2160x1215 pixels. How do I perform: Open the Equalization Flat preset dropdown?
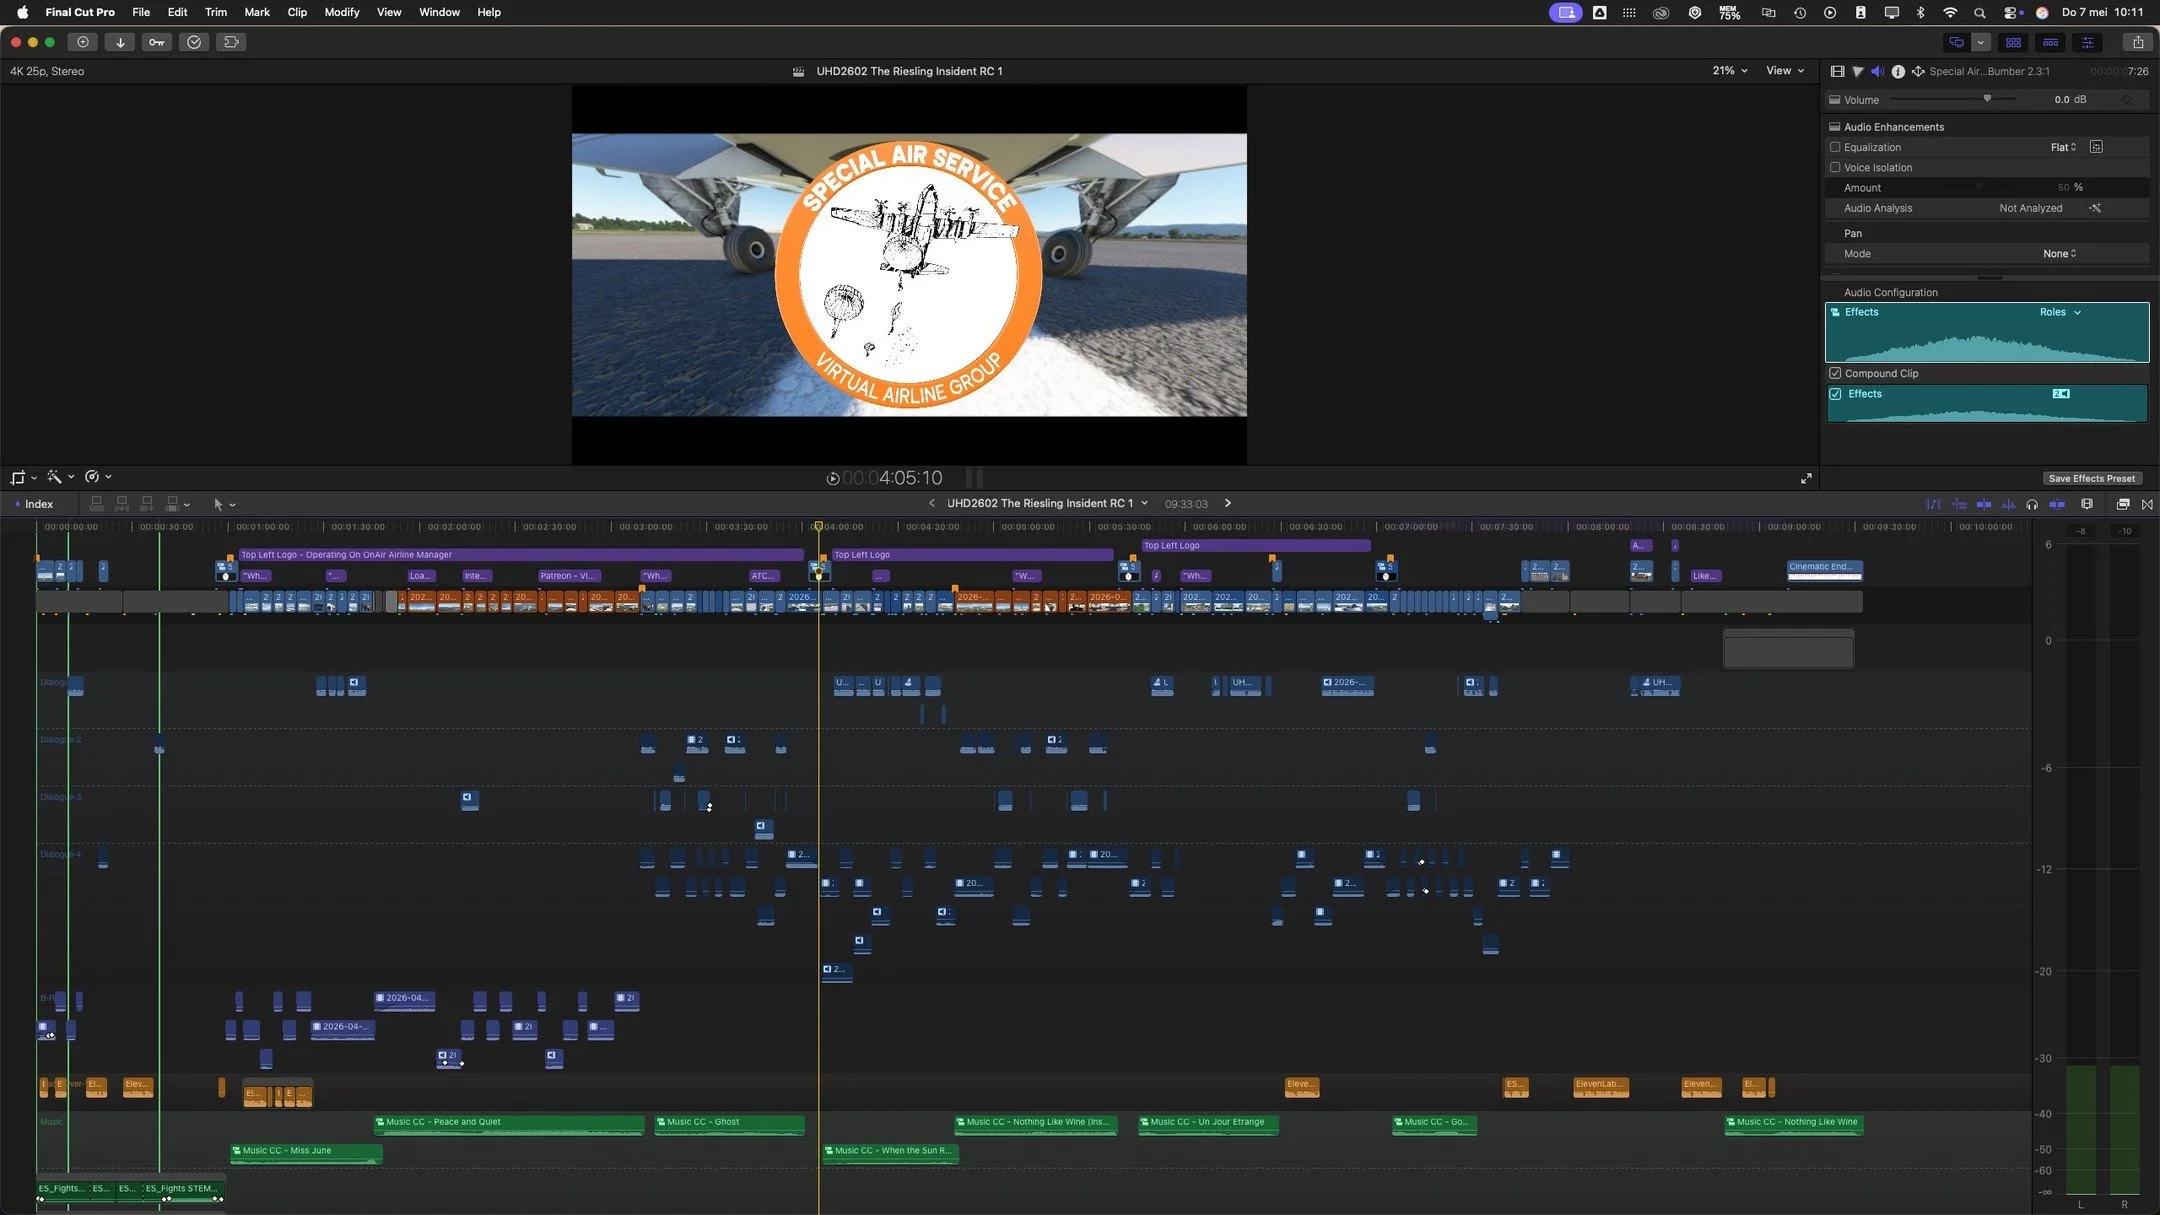click(2063, 147)
